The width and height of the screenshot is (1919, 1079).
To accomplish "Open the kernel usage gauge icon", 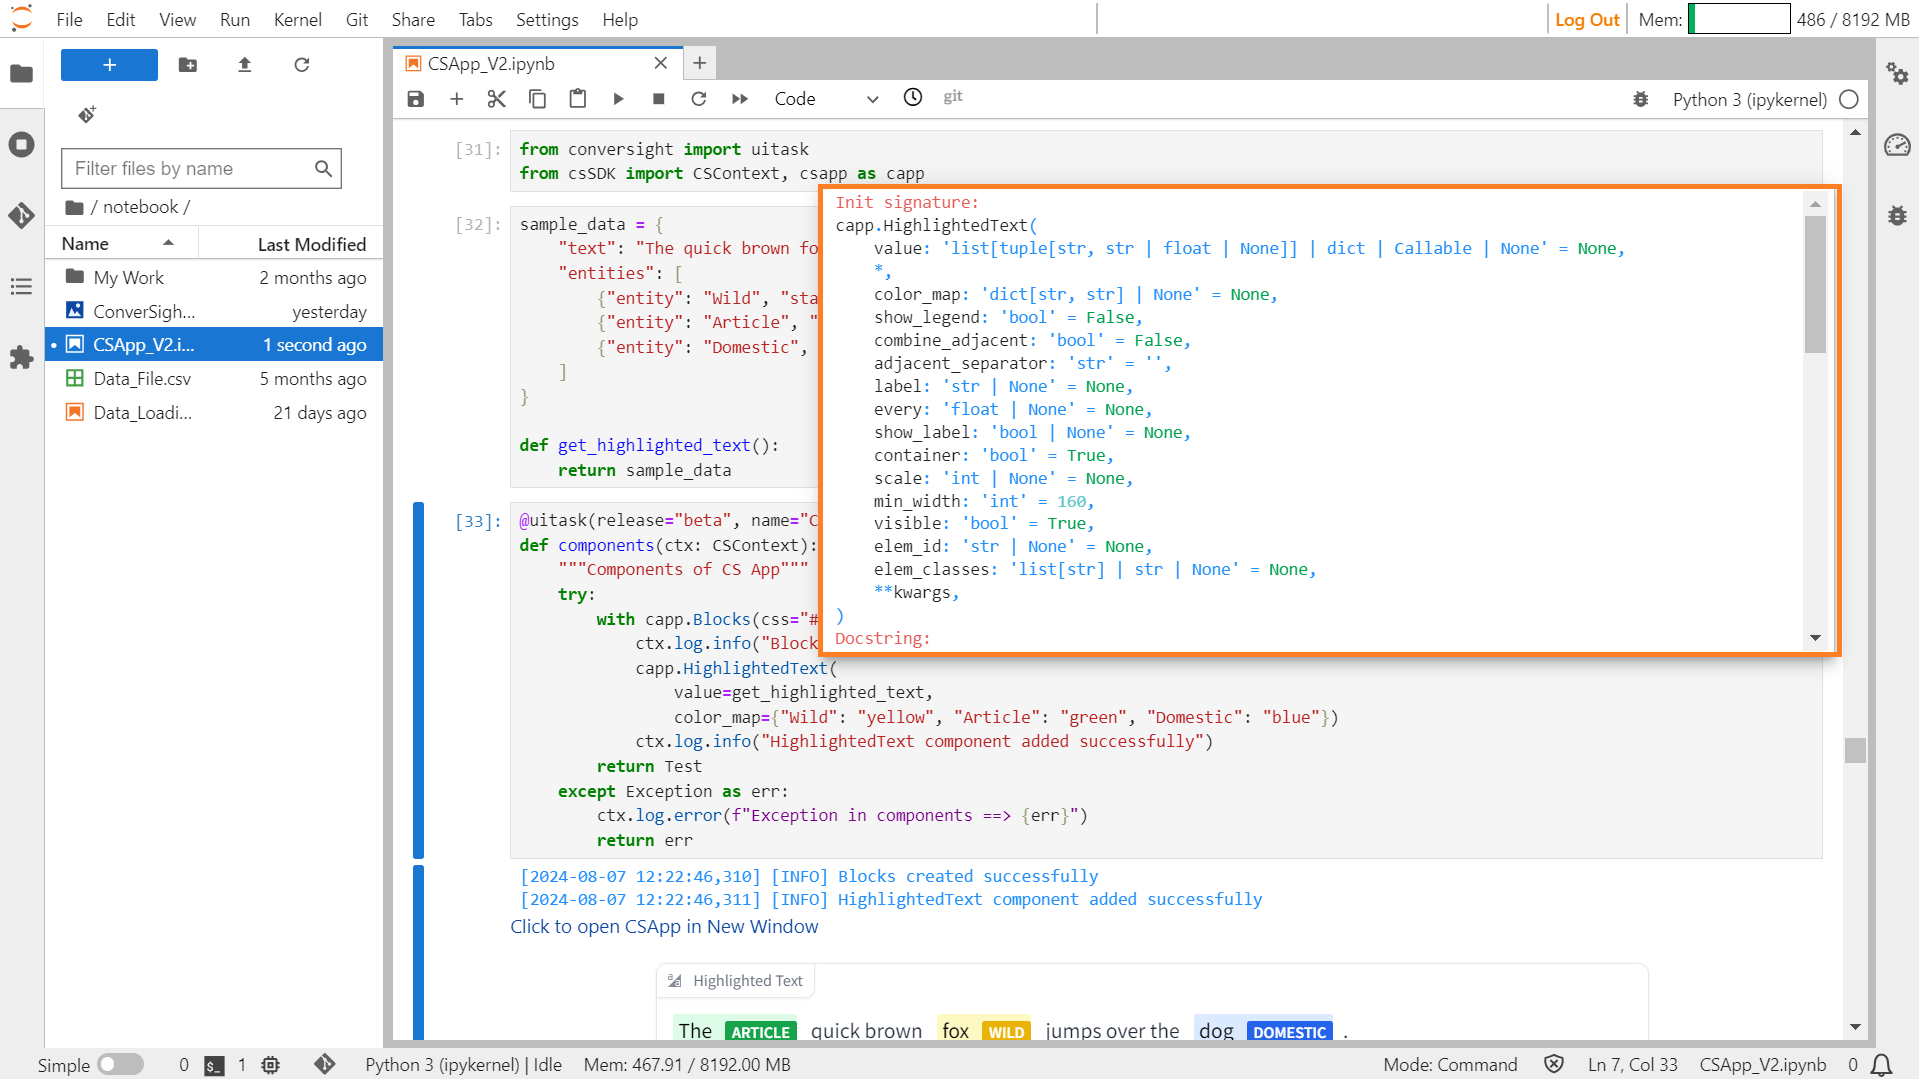I will click(x=1897, y=145).
